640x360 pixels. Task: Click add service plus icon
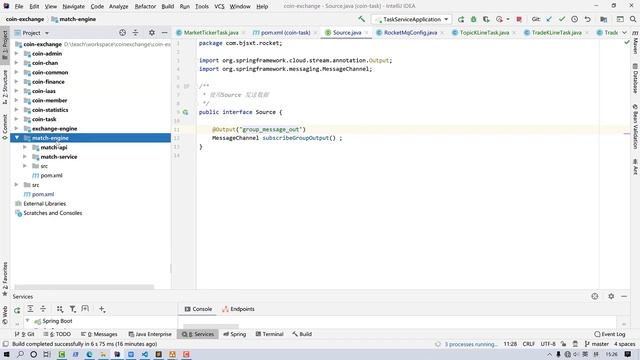point(102,309)
